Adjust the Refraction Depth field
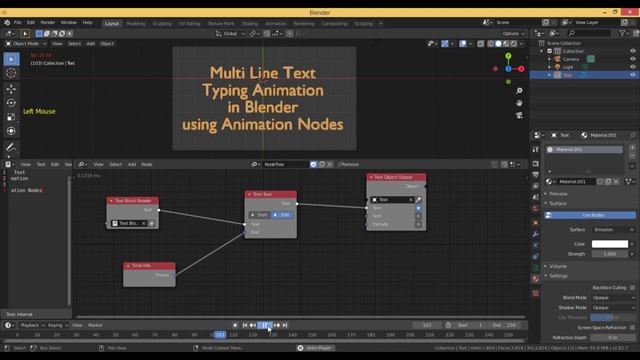The width and height of the screenshot is (640, 360). (613, 338)
